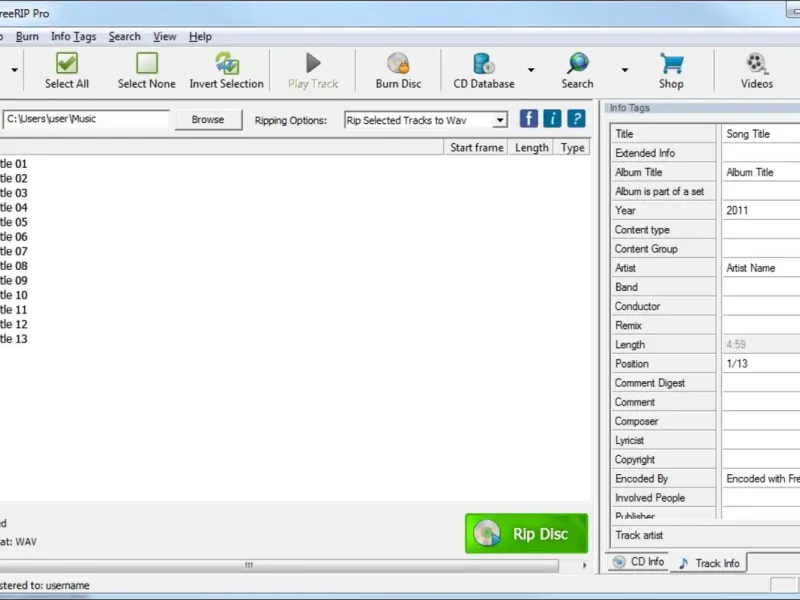Viewport: 800px width, 600px height.
Task: Expand the CD Database dropdown arrow
Action: tap(531, 70)
